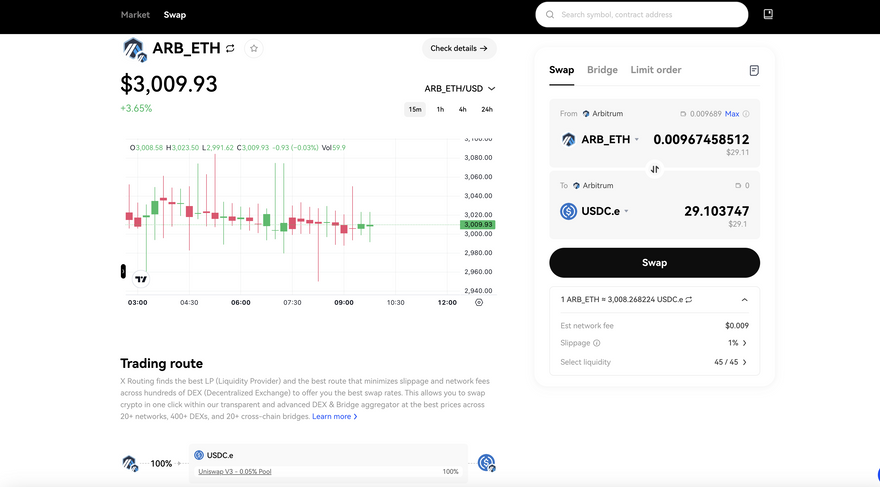The width and height of the screenshot is (880, 487).
Task: Open the chart settings gear icon
Action: 479,302
